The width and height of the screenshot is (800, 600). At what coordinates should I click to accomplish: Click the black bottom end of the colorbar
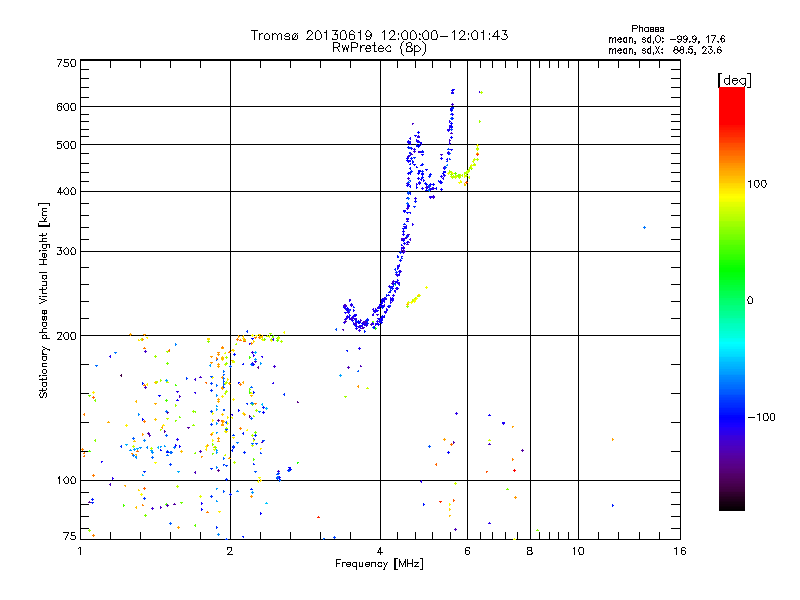731,506
